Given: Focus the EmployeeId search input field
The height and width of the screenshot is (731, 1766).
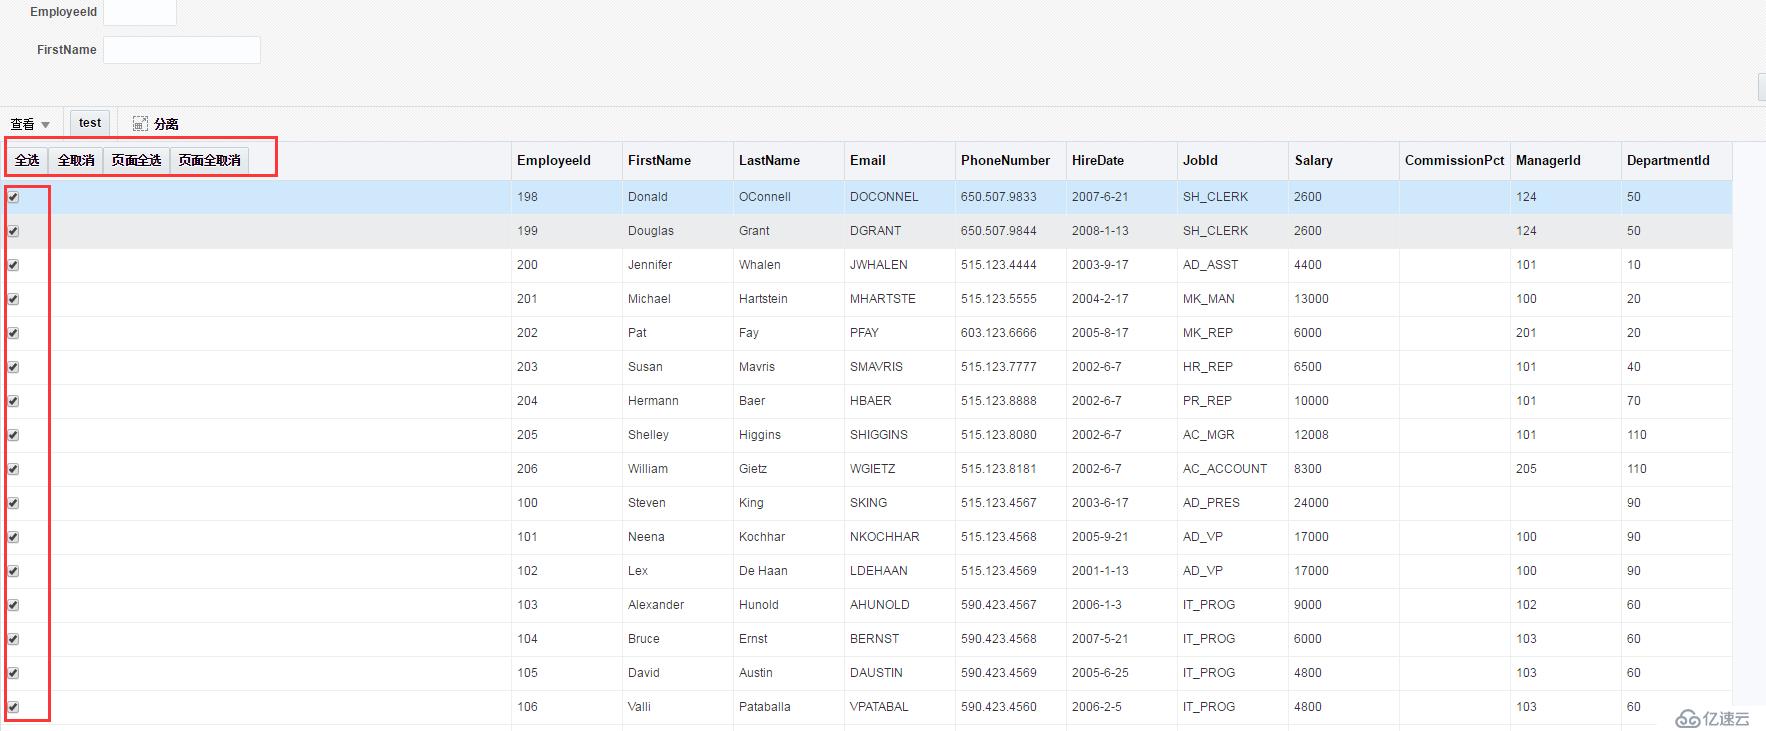Looking at the screenshot, I should (140, 12).
